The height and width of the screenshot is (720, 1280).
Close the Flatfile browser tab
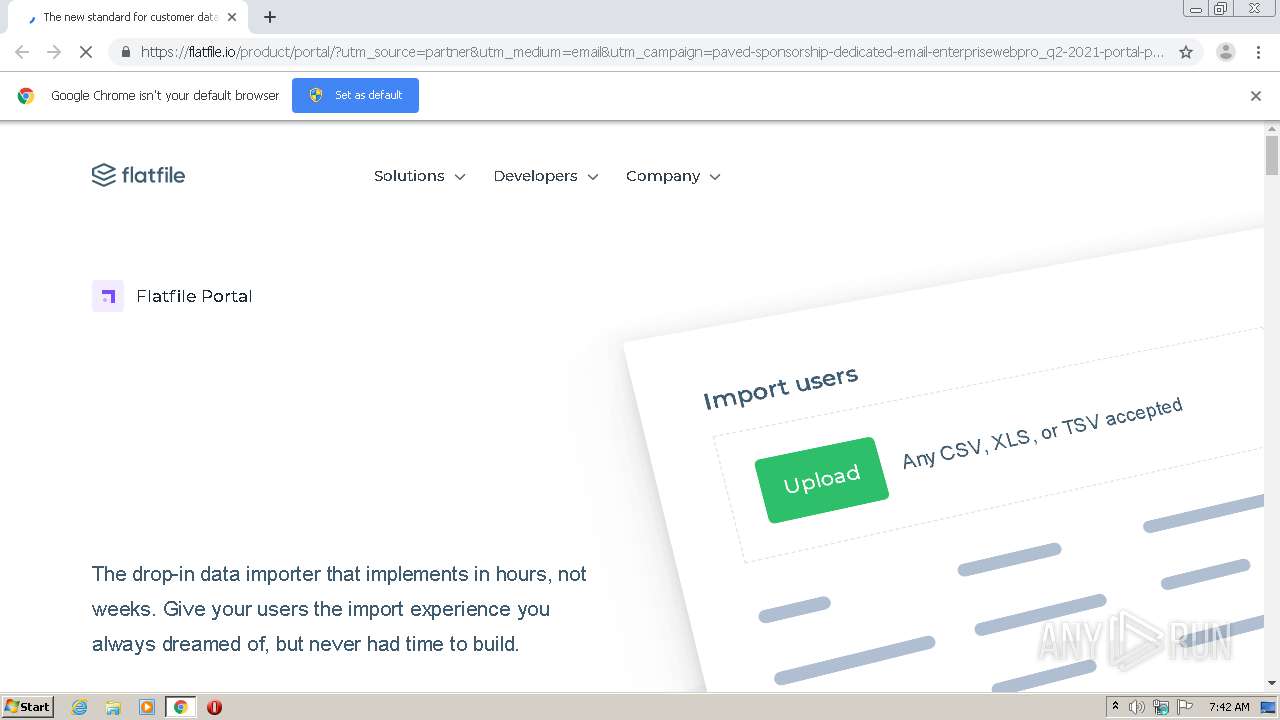tap(232, 17)
